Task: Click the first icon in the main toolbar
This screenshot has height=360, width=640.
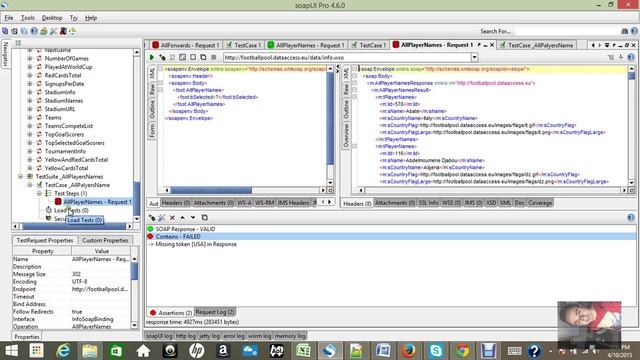Action: point(5,31)
